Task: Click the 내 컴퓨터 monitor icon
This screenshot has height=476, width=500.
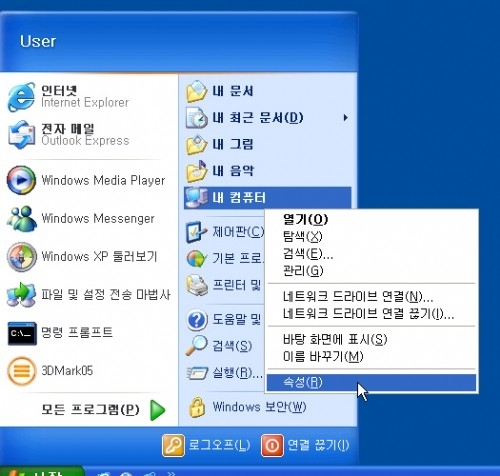Action: pyautogui.click(x=197, y=198)
